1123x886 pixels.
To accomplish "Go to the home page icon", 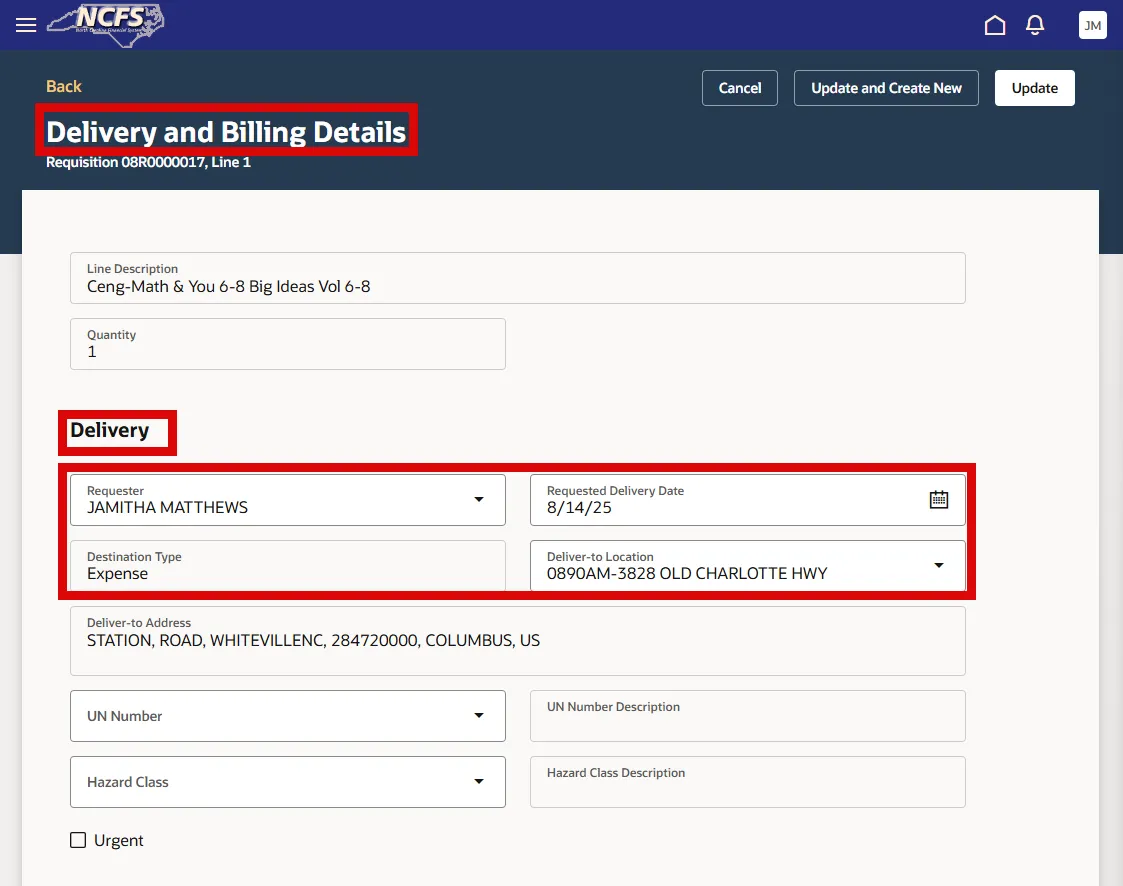I will pyautogui.click(x=995, y=25).
